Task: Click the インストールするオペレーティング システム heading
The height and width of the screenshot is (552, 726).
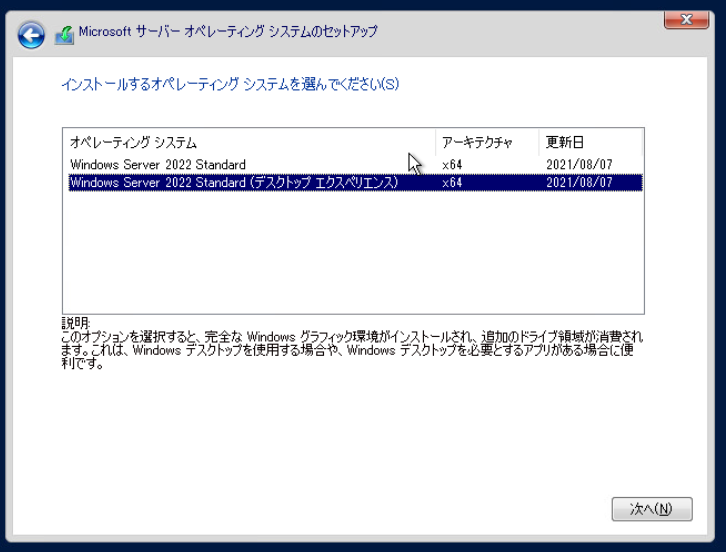Action: click(x=230, y=84)
